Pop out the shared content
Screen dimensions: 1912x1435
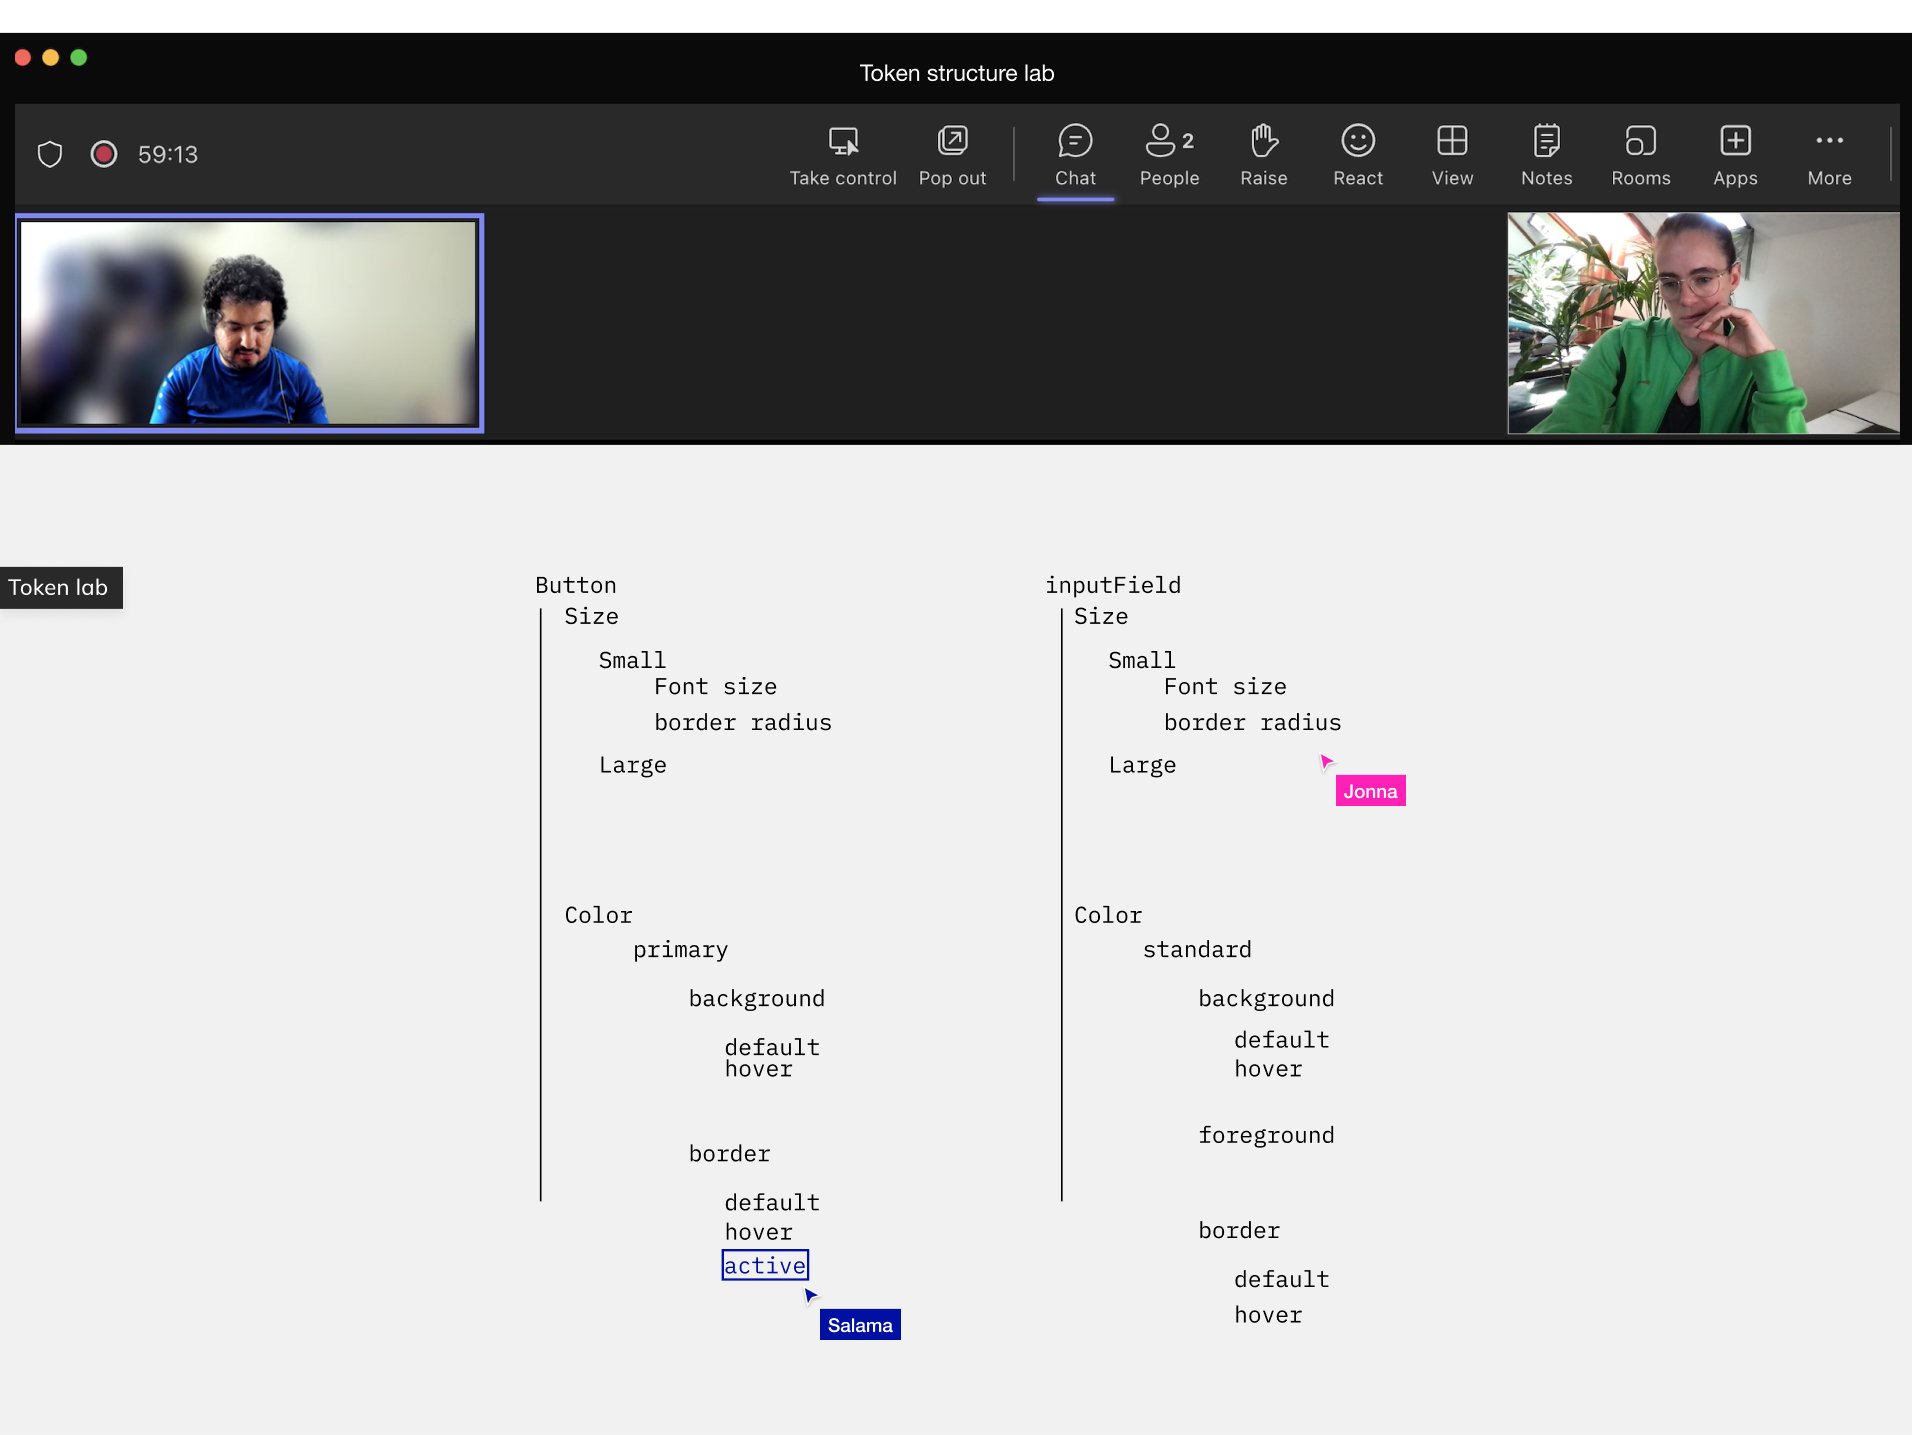(x=952, y=155)
